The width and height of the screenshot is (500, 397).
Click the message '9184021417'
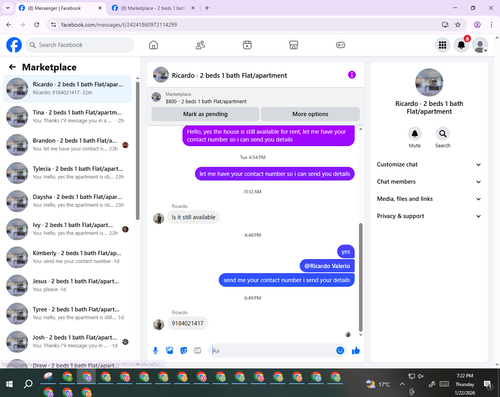tap(187, 323)
